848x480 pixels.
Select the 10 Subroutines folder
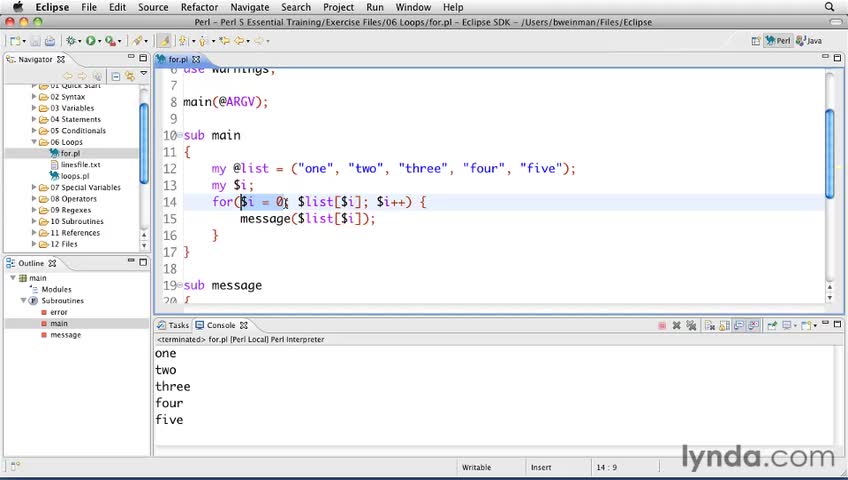pyautogui.click(x=77, y=222)
